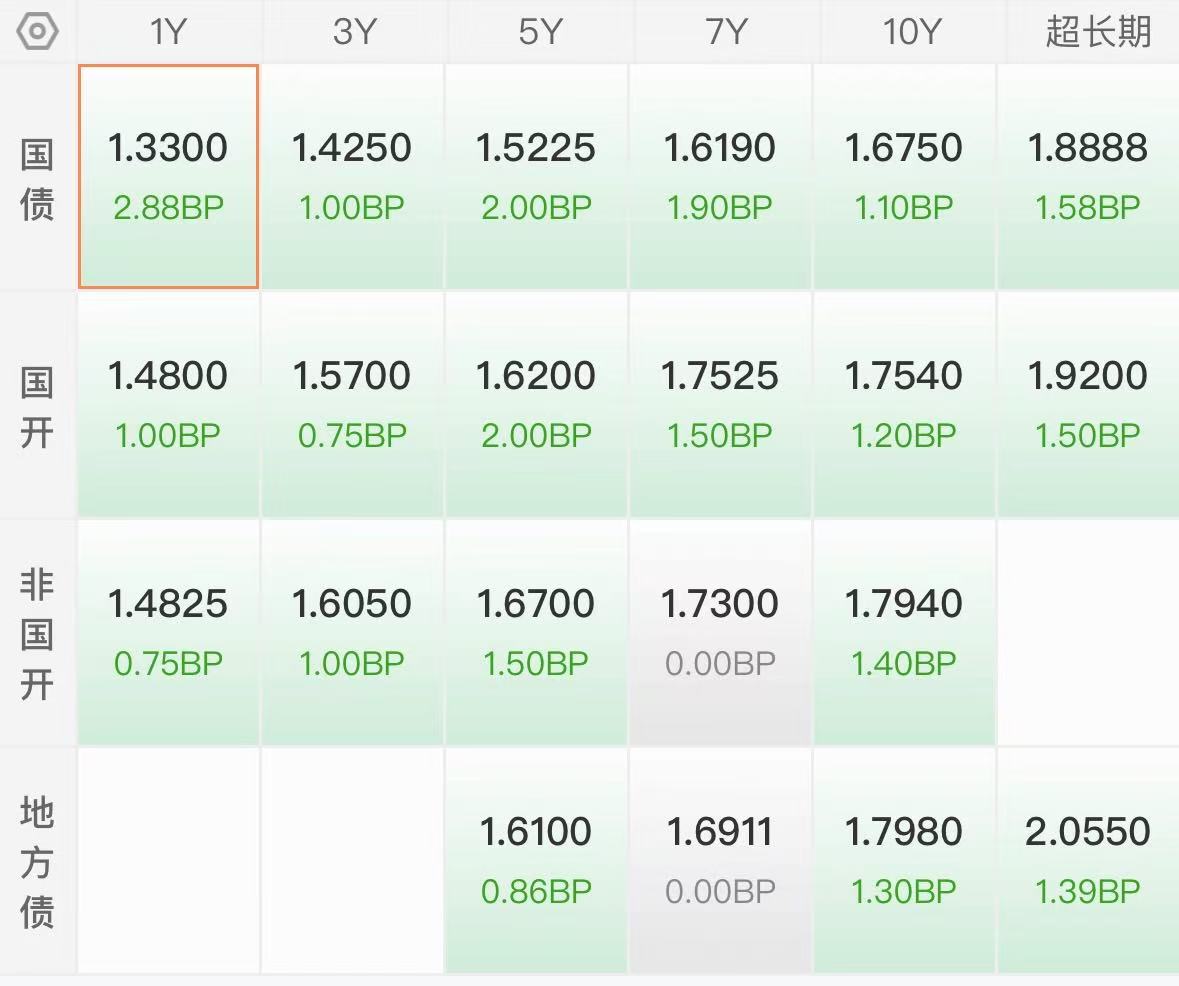1179x986 pixels.
Task: Open 国债 10Y yield cell 1.6750
Action: point(904,177)
